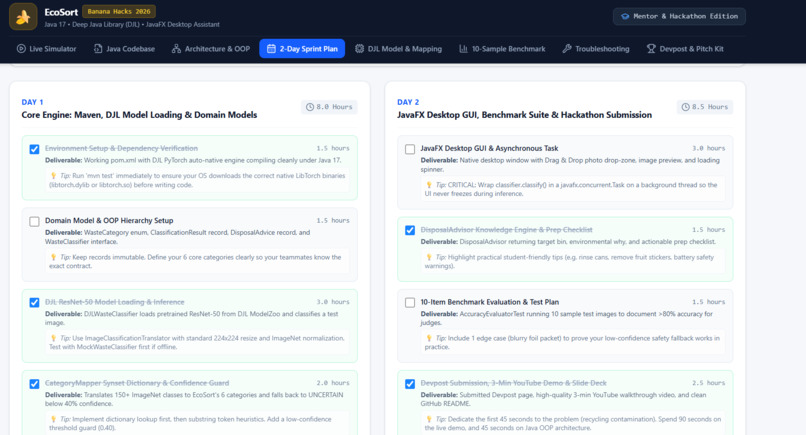Click the lightbulb tip icon under Domain Model task
This screenshot has width=806, height=435.
(x=53, y=257)
